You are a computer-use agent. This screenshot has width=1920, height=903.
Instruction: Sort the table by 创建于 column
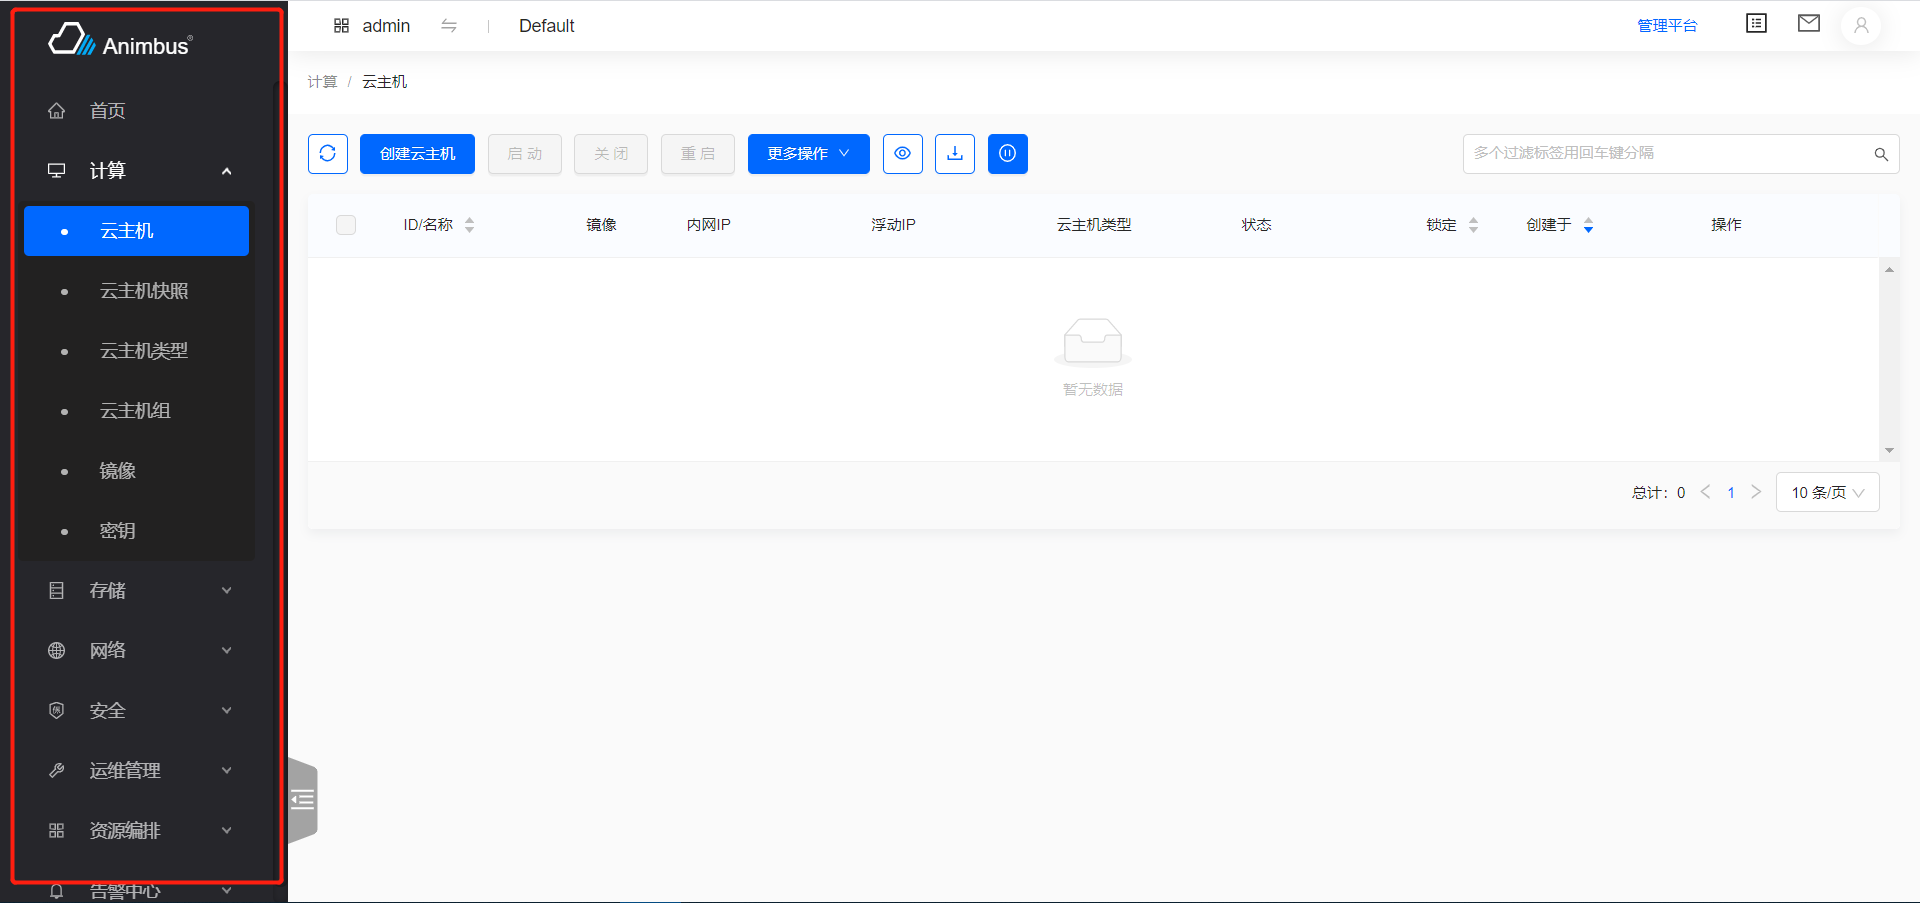coord(1589,226)
